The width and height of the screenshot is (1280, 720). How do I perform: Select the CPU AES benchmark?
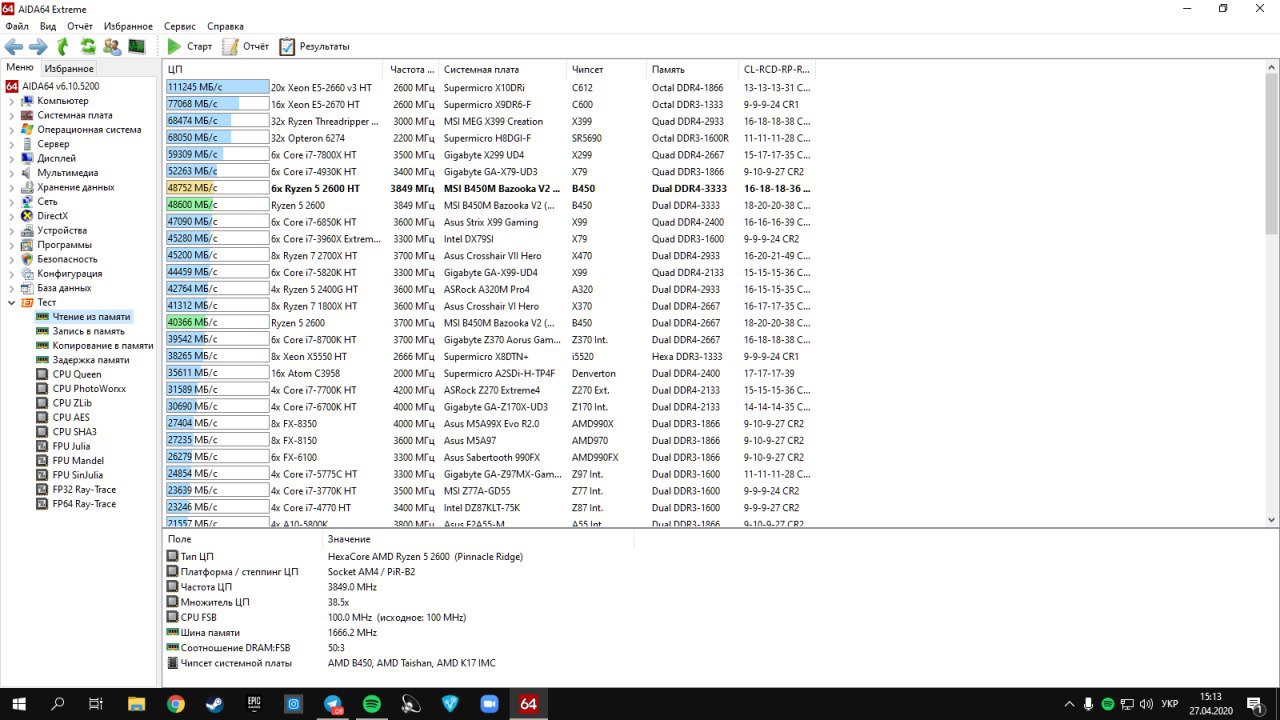tap(71, 417)
